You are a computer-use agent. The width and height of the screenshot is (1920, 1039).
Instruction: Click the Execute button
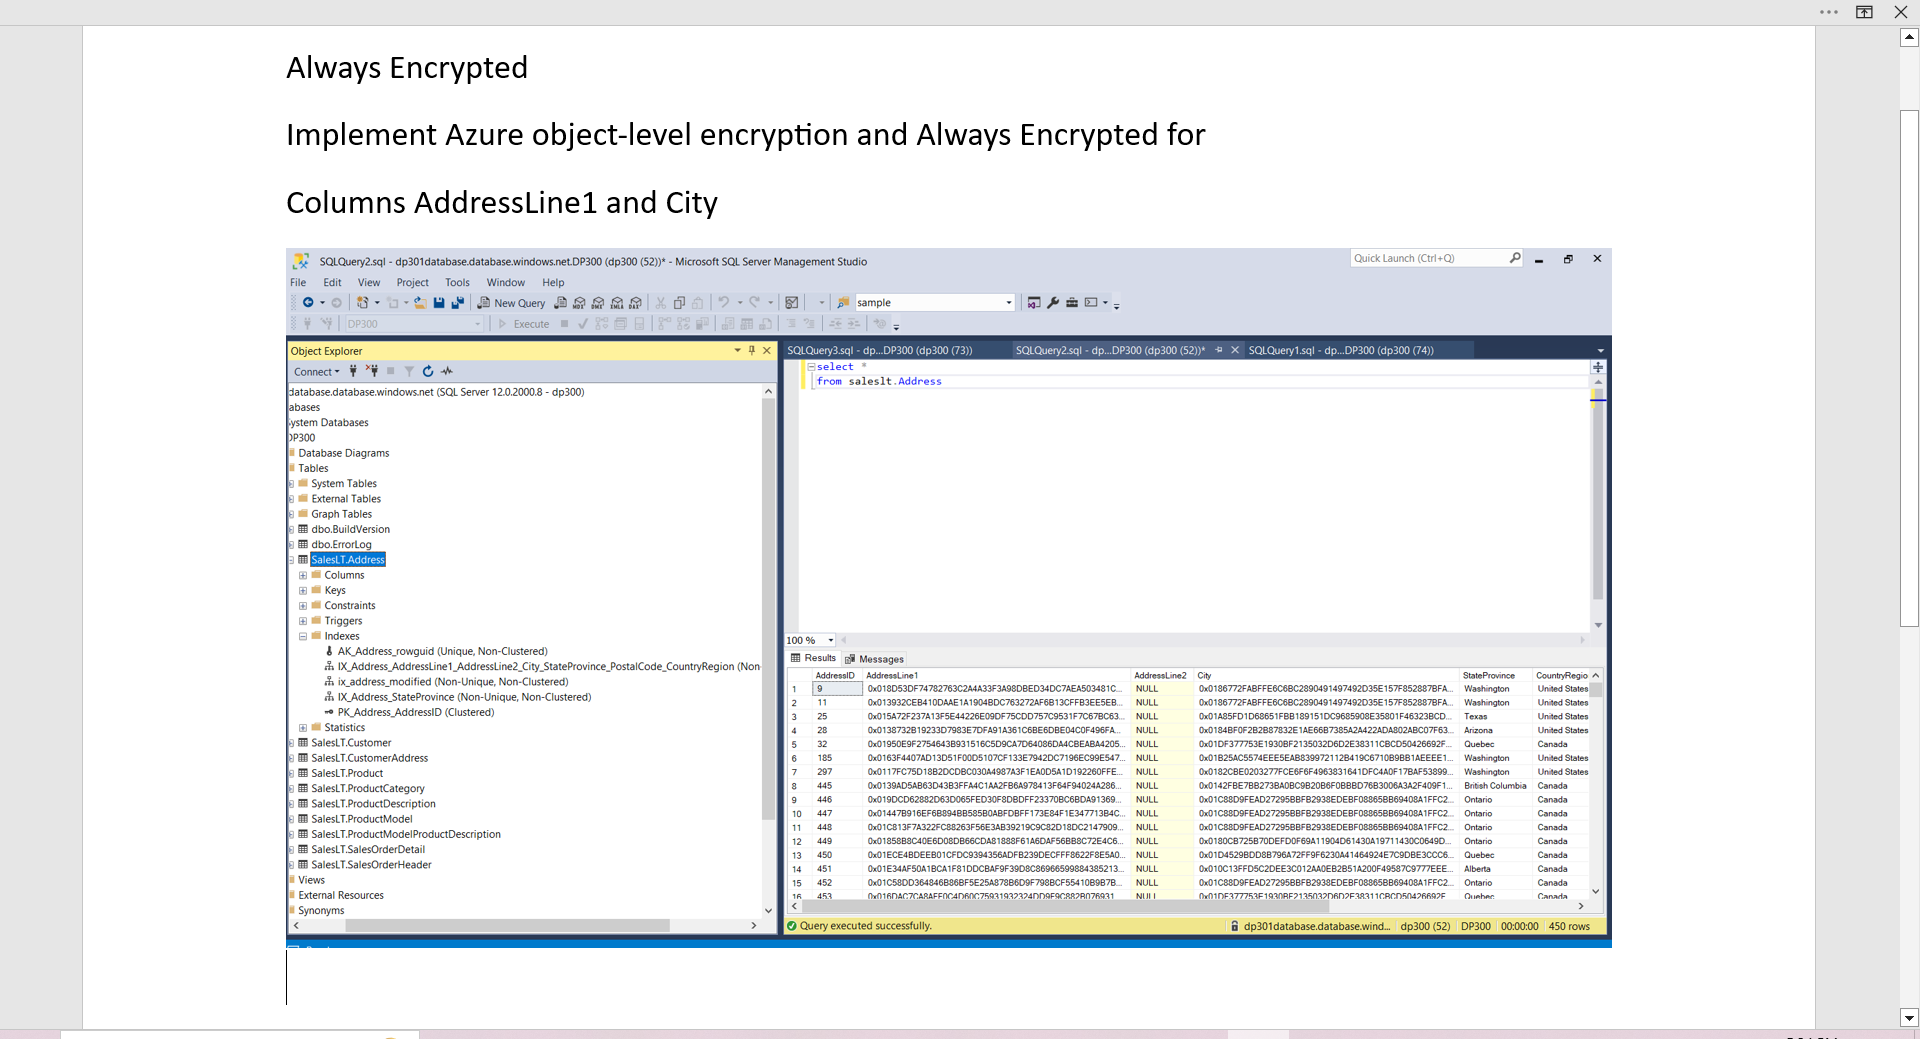click(524, 324)
